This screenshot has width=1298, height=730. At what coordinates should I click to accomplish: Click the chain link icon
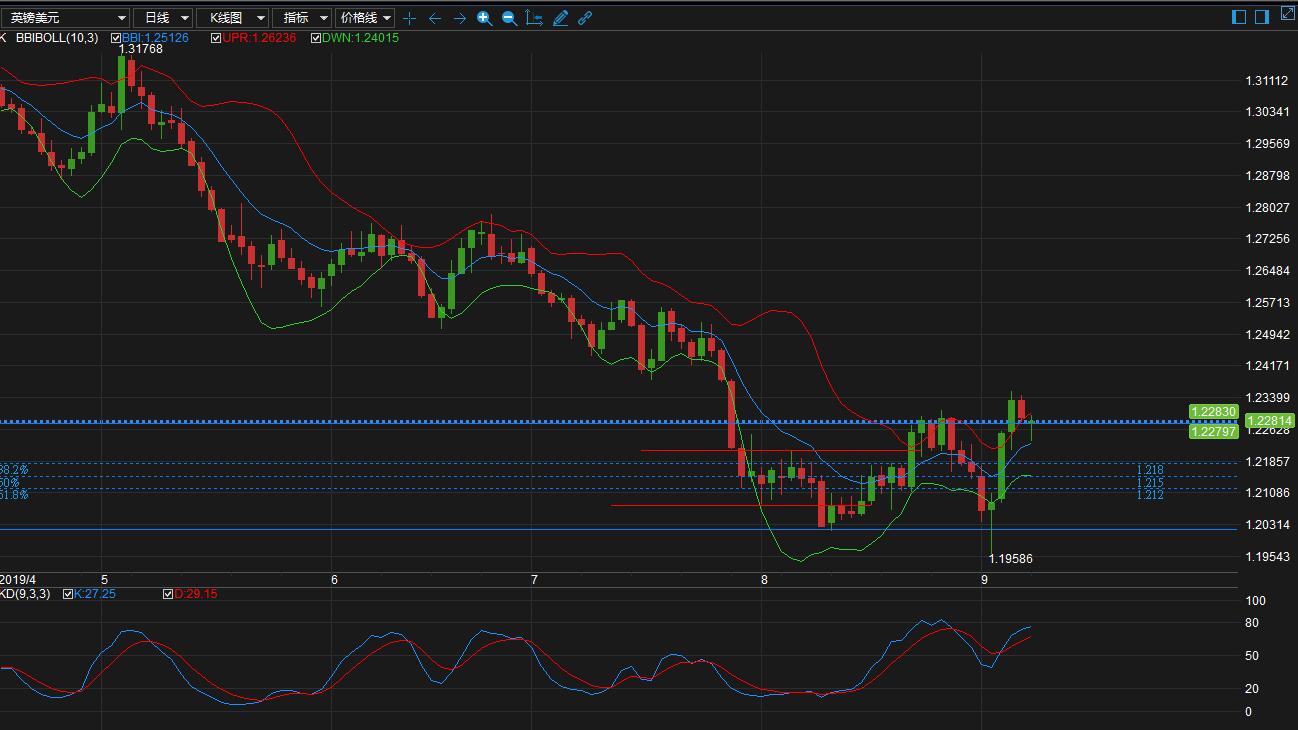click(585, 18)
